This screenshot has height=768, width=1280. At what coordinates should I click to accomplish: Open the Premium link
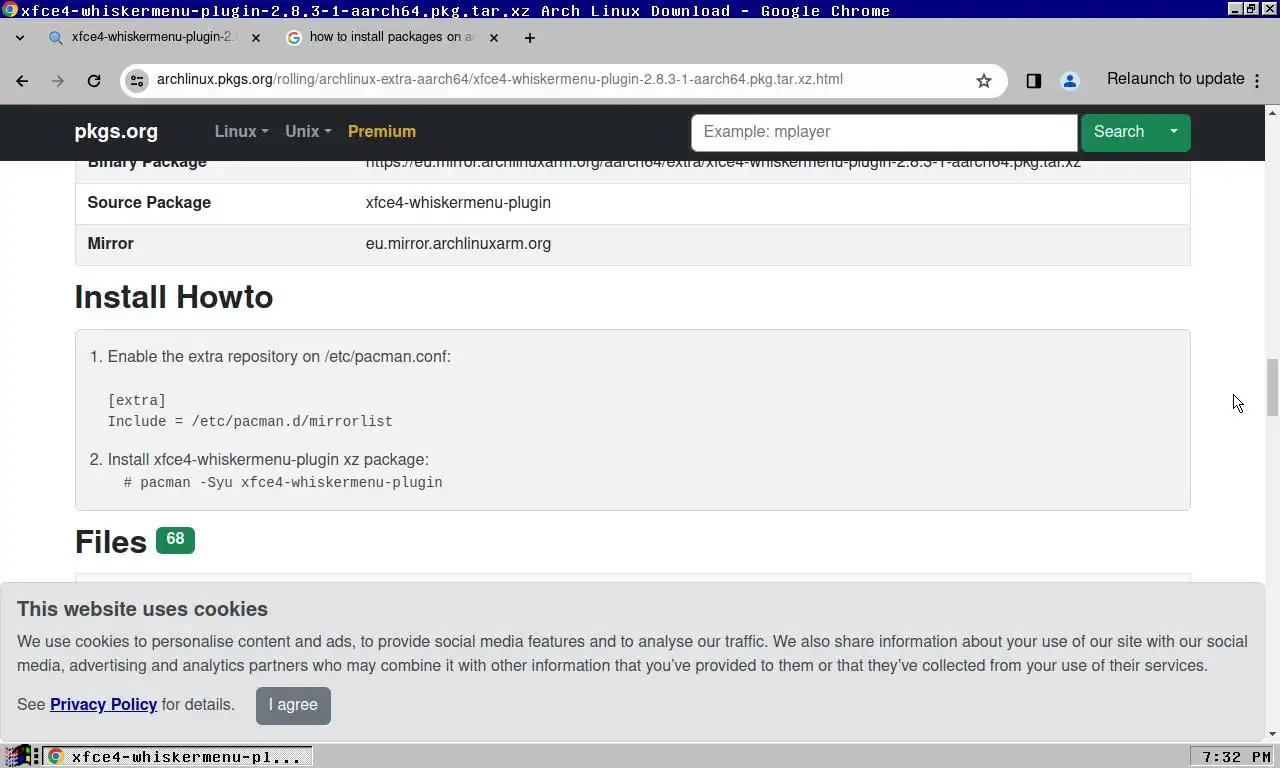[382, 131]
